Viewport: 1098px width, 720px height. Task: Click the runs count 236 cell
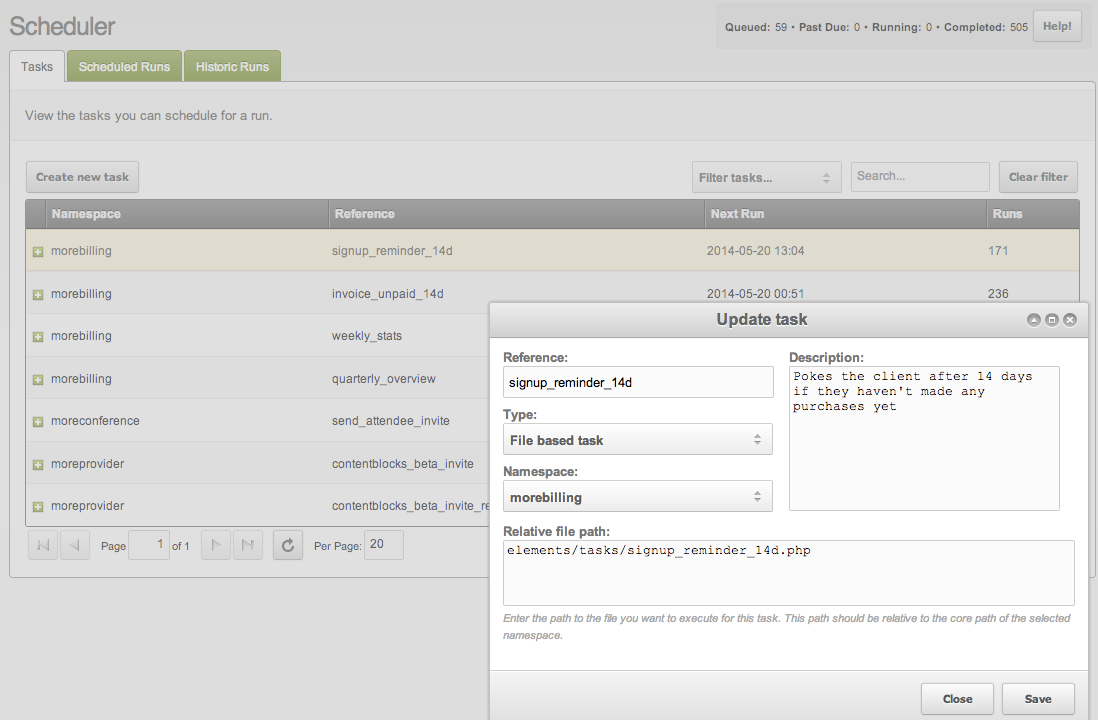pos(998,294)
